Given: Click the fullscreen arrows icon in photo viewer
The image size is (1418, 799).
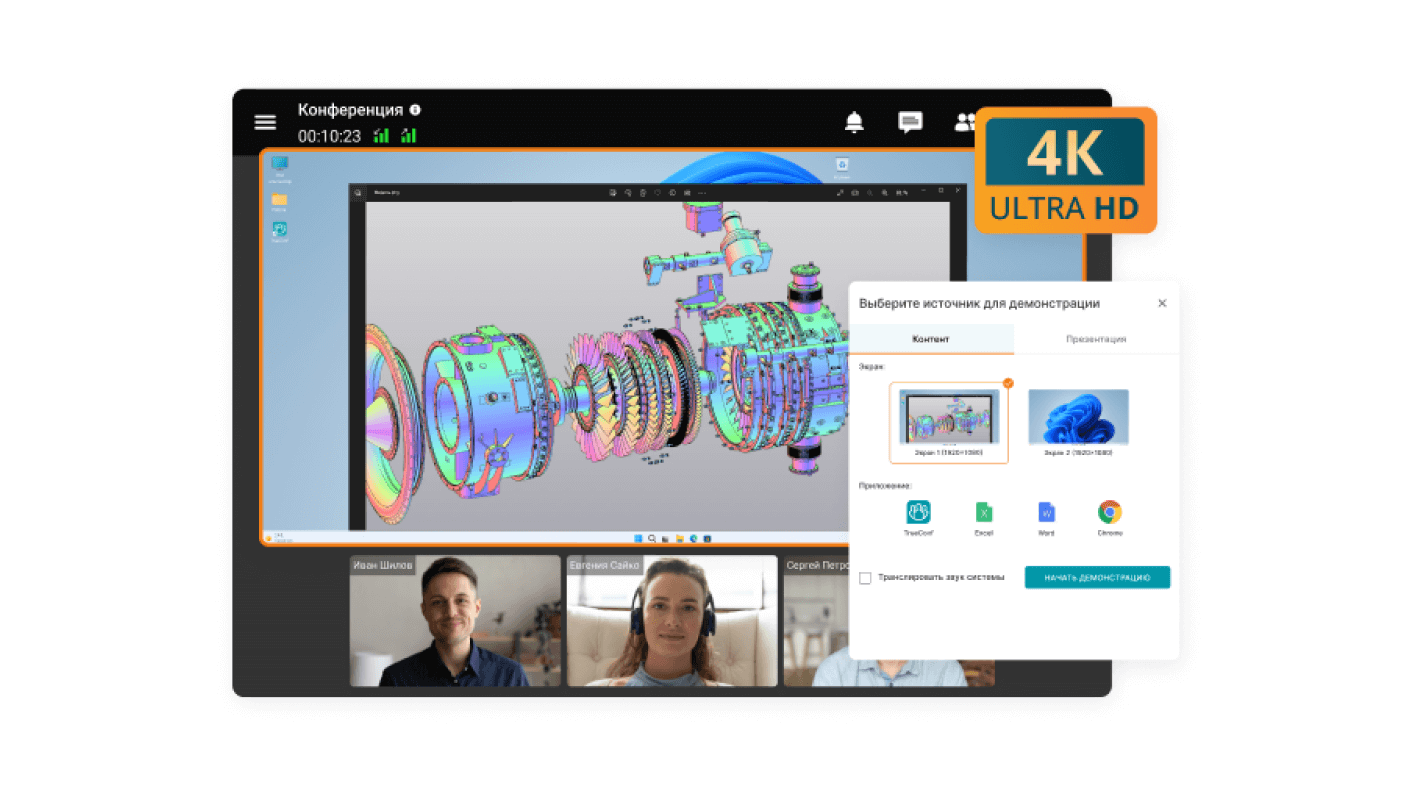Looking at the screenshot, I should tap(840, 193).
